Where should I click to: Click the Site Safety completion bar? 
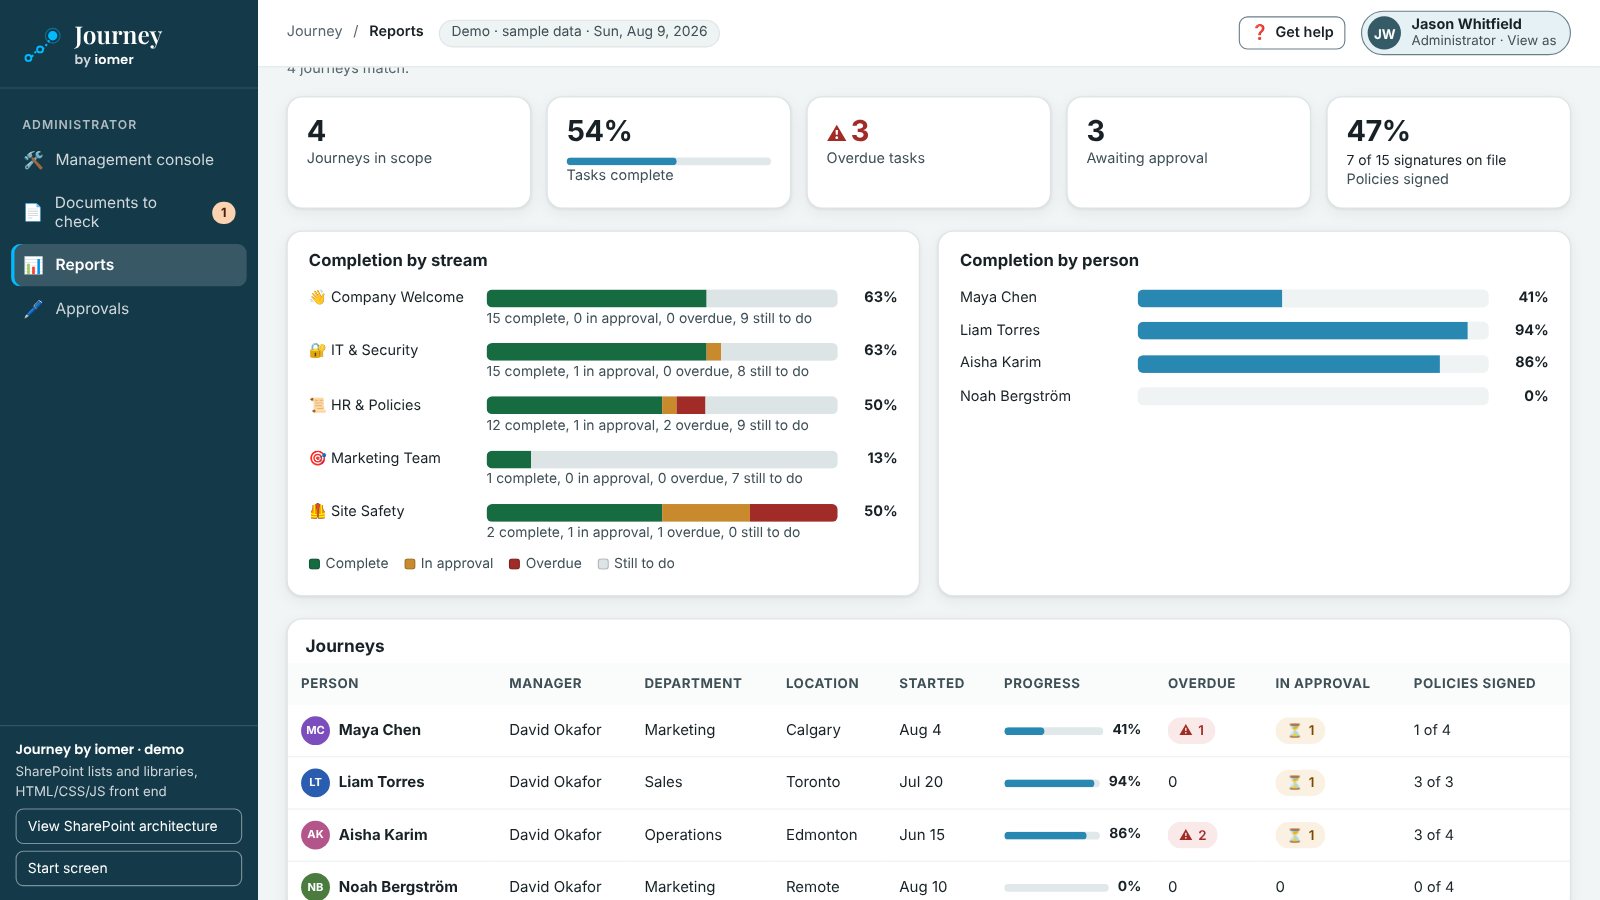(662, 512)
